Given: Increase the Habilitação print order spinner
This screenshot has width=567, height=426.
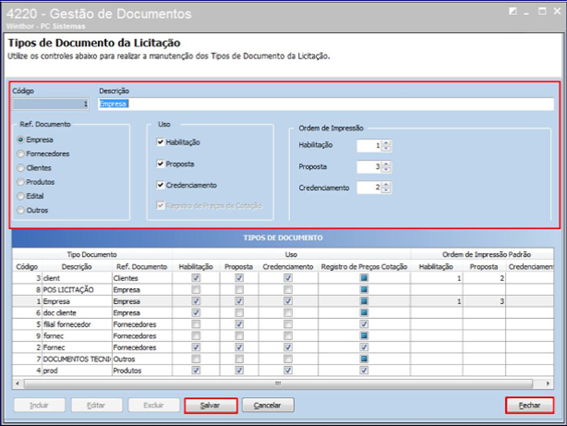Looking at the screenshot, I should (x=386, y=143).
